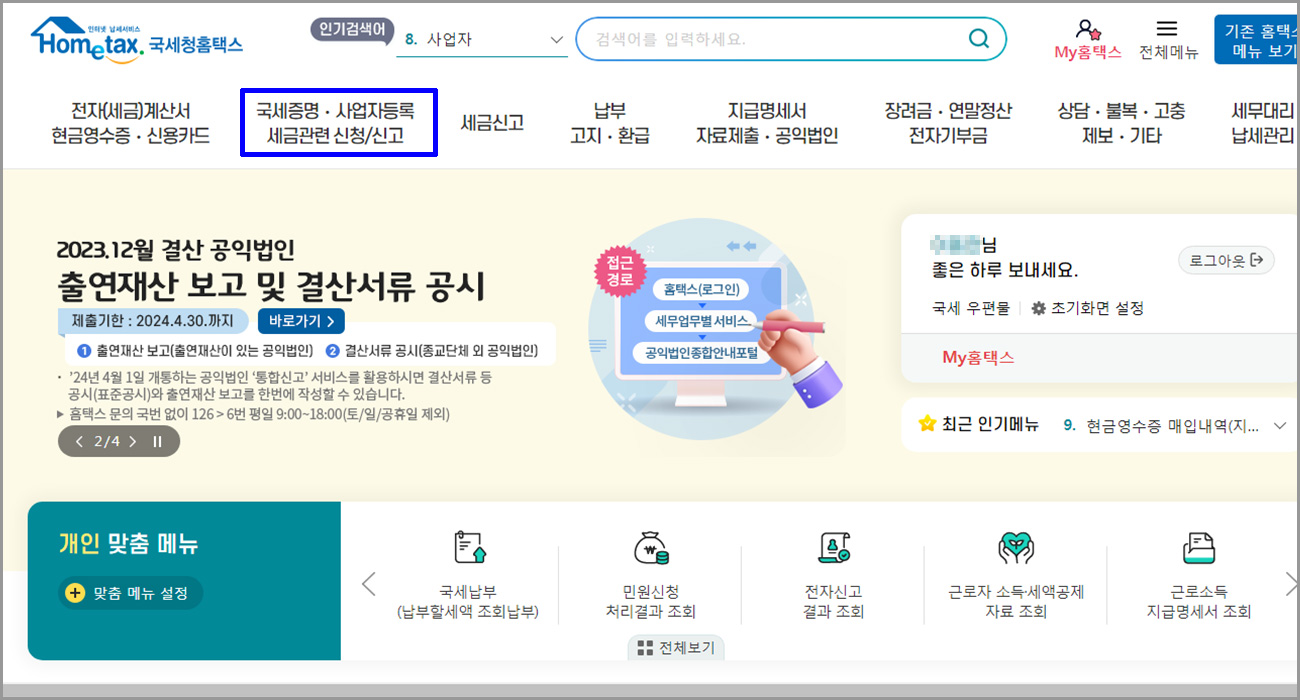
Task: Click the 로그아웃 button
Action: coord(1226,261)
